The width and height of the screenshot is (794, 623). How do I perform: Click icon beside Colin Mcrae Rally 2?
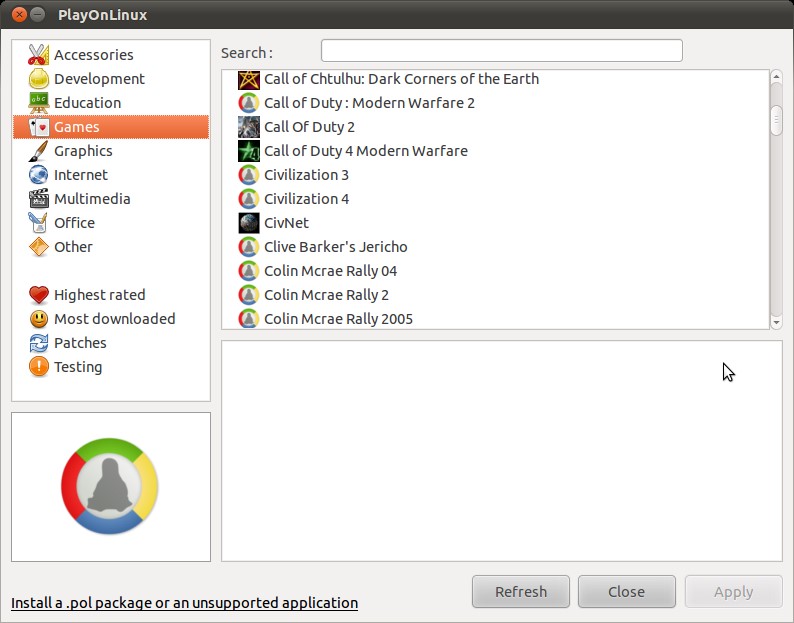click(x=249, y=295)
